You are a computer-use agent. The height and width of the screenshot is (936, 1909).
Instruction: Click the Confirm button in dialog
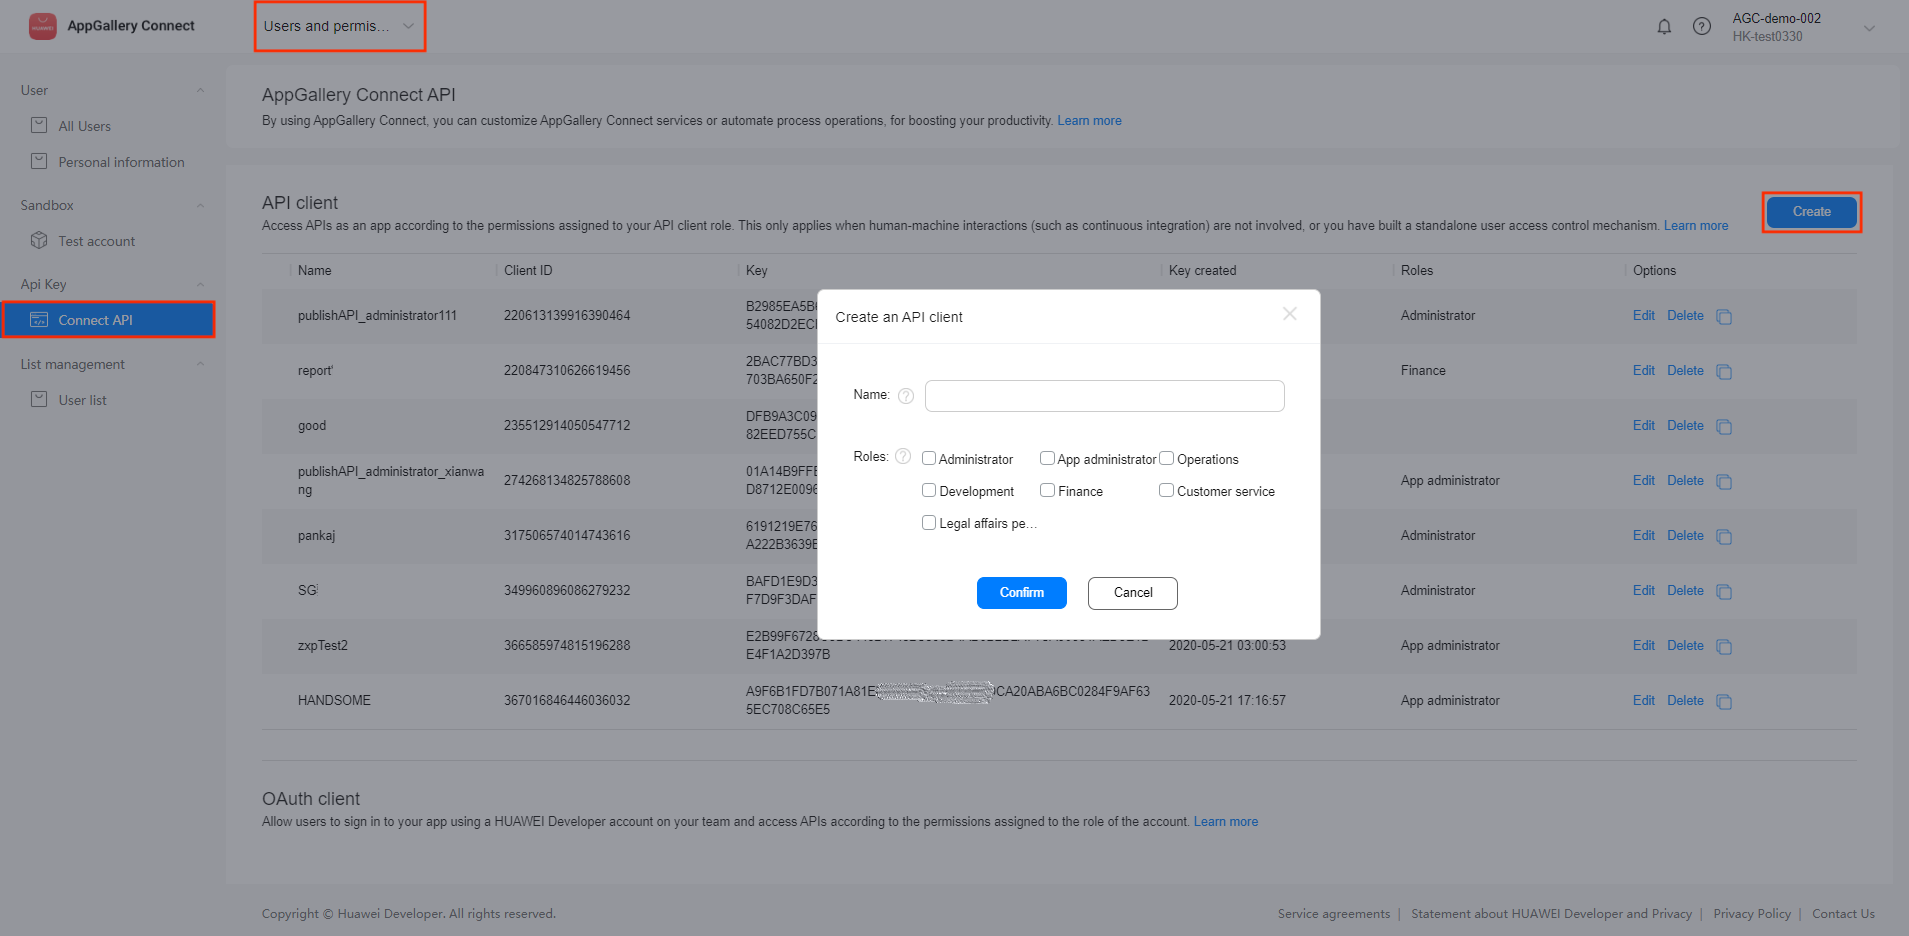pos(1021,593)
